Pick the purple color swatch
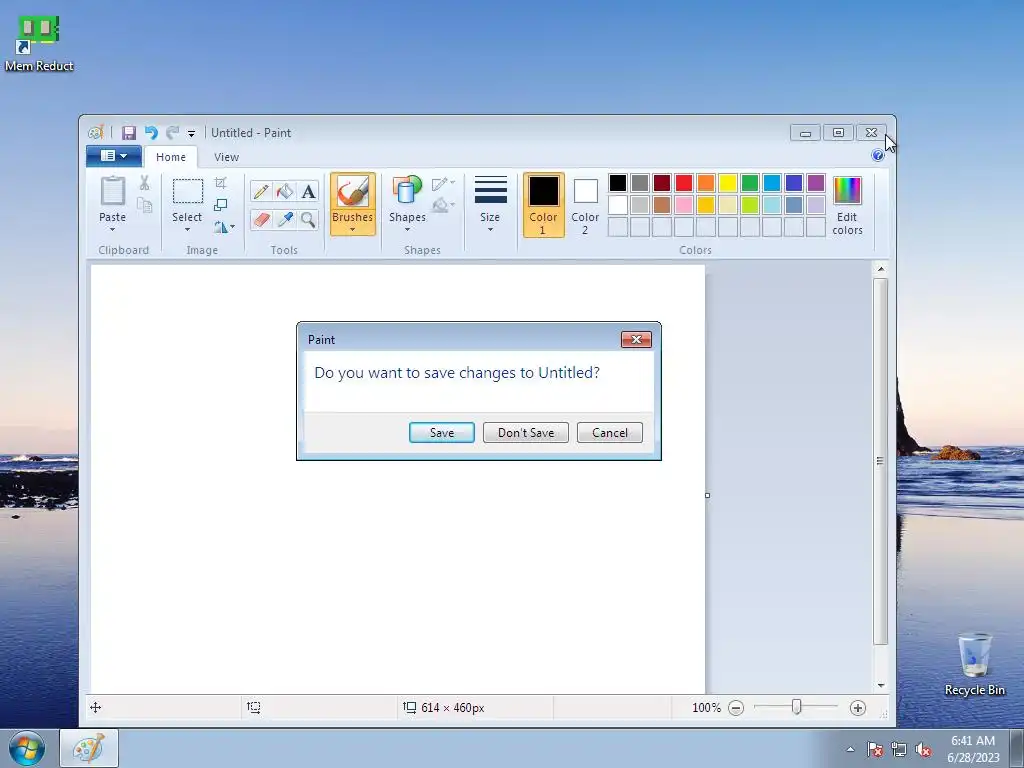 click(x=816, y=183)
